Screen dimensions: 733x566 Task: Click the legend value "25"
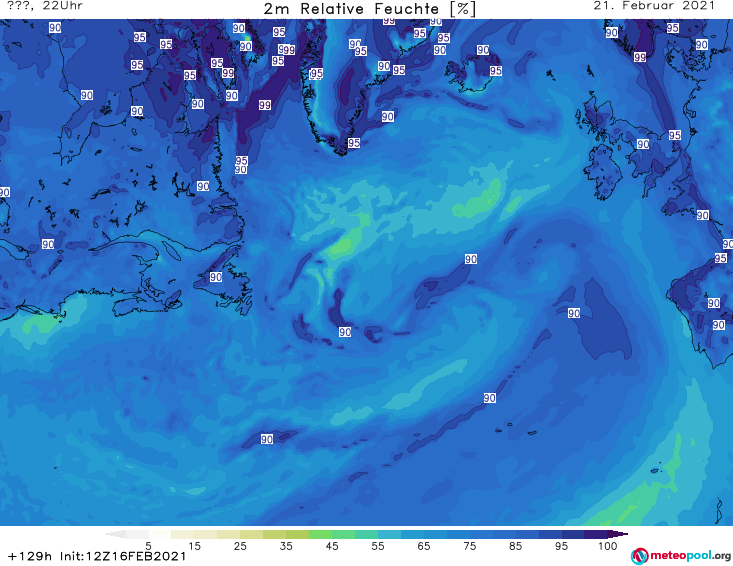(x=240, y=546)
